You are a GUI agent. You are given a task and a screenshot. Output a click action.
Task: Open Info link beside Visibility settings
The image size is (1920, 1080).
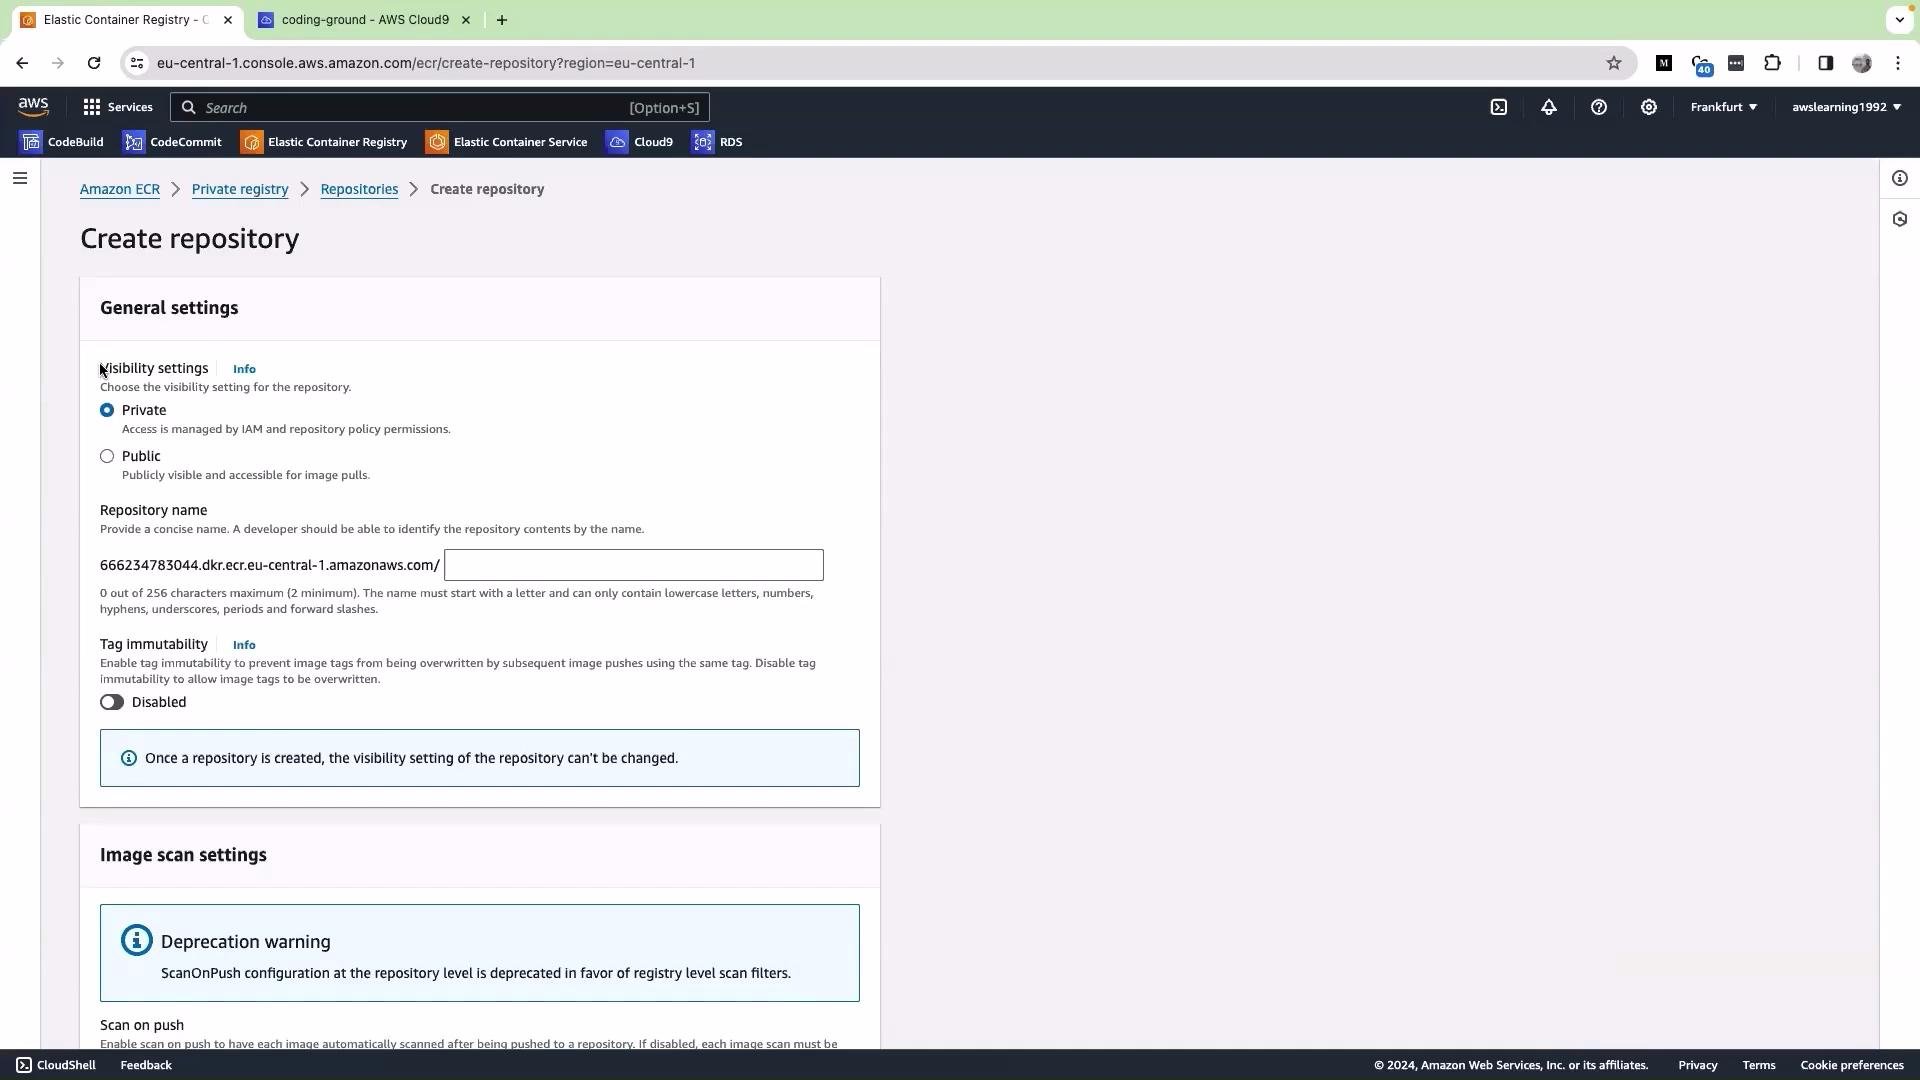244,369
